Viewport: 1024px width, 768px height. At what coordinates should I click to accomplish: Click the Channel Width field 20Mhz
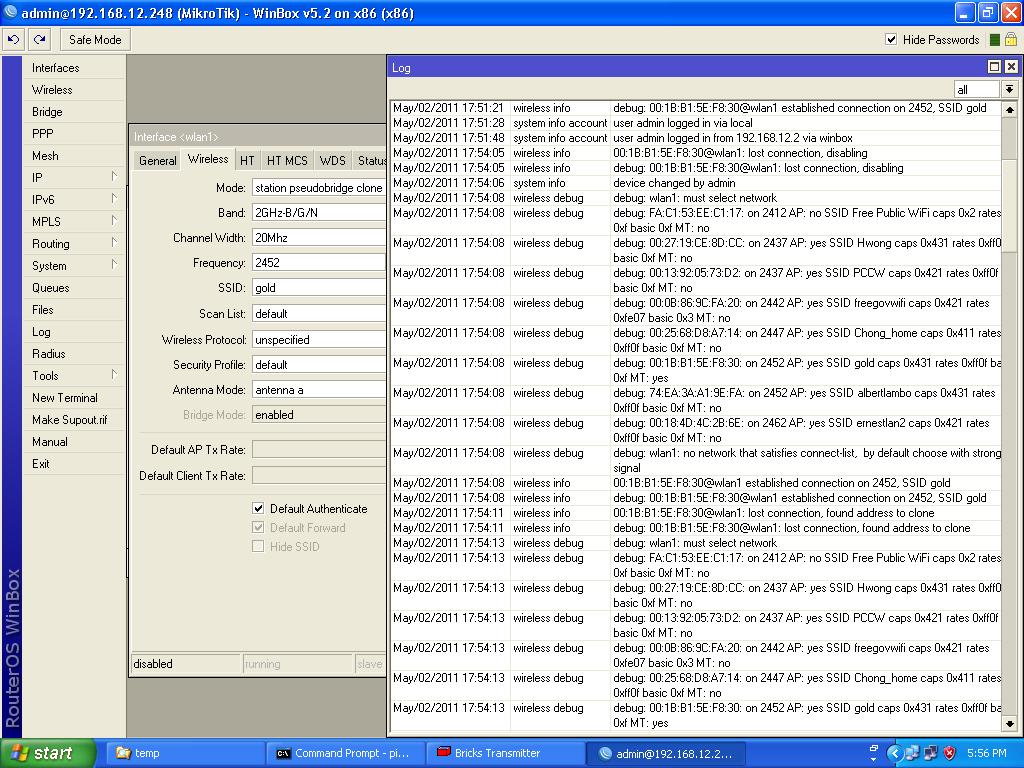(319, 238)
